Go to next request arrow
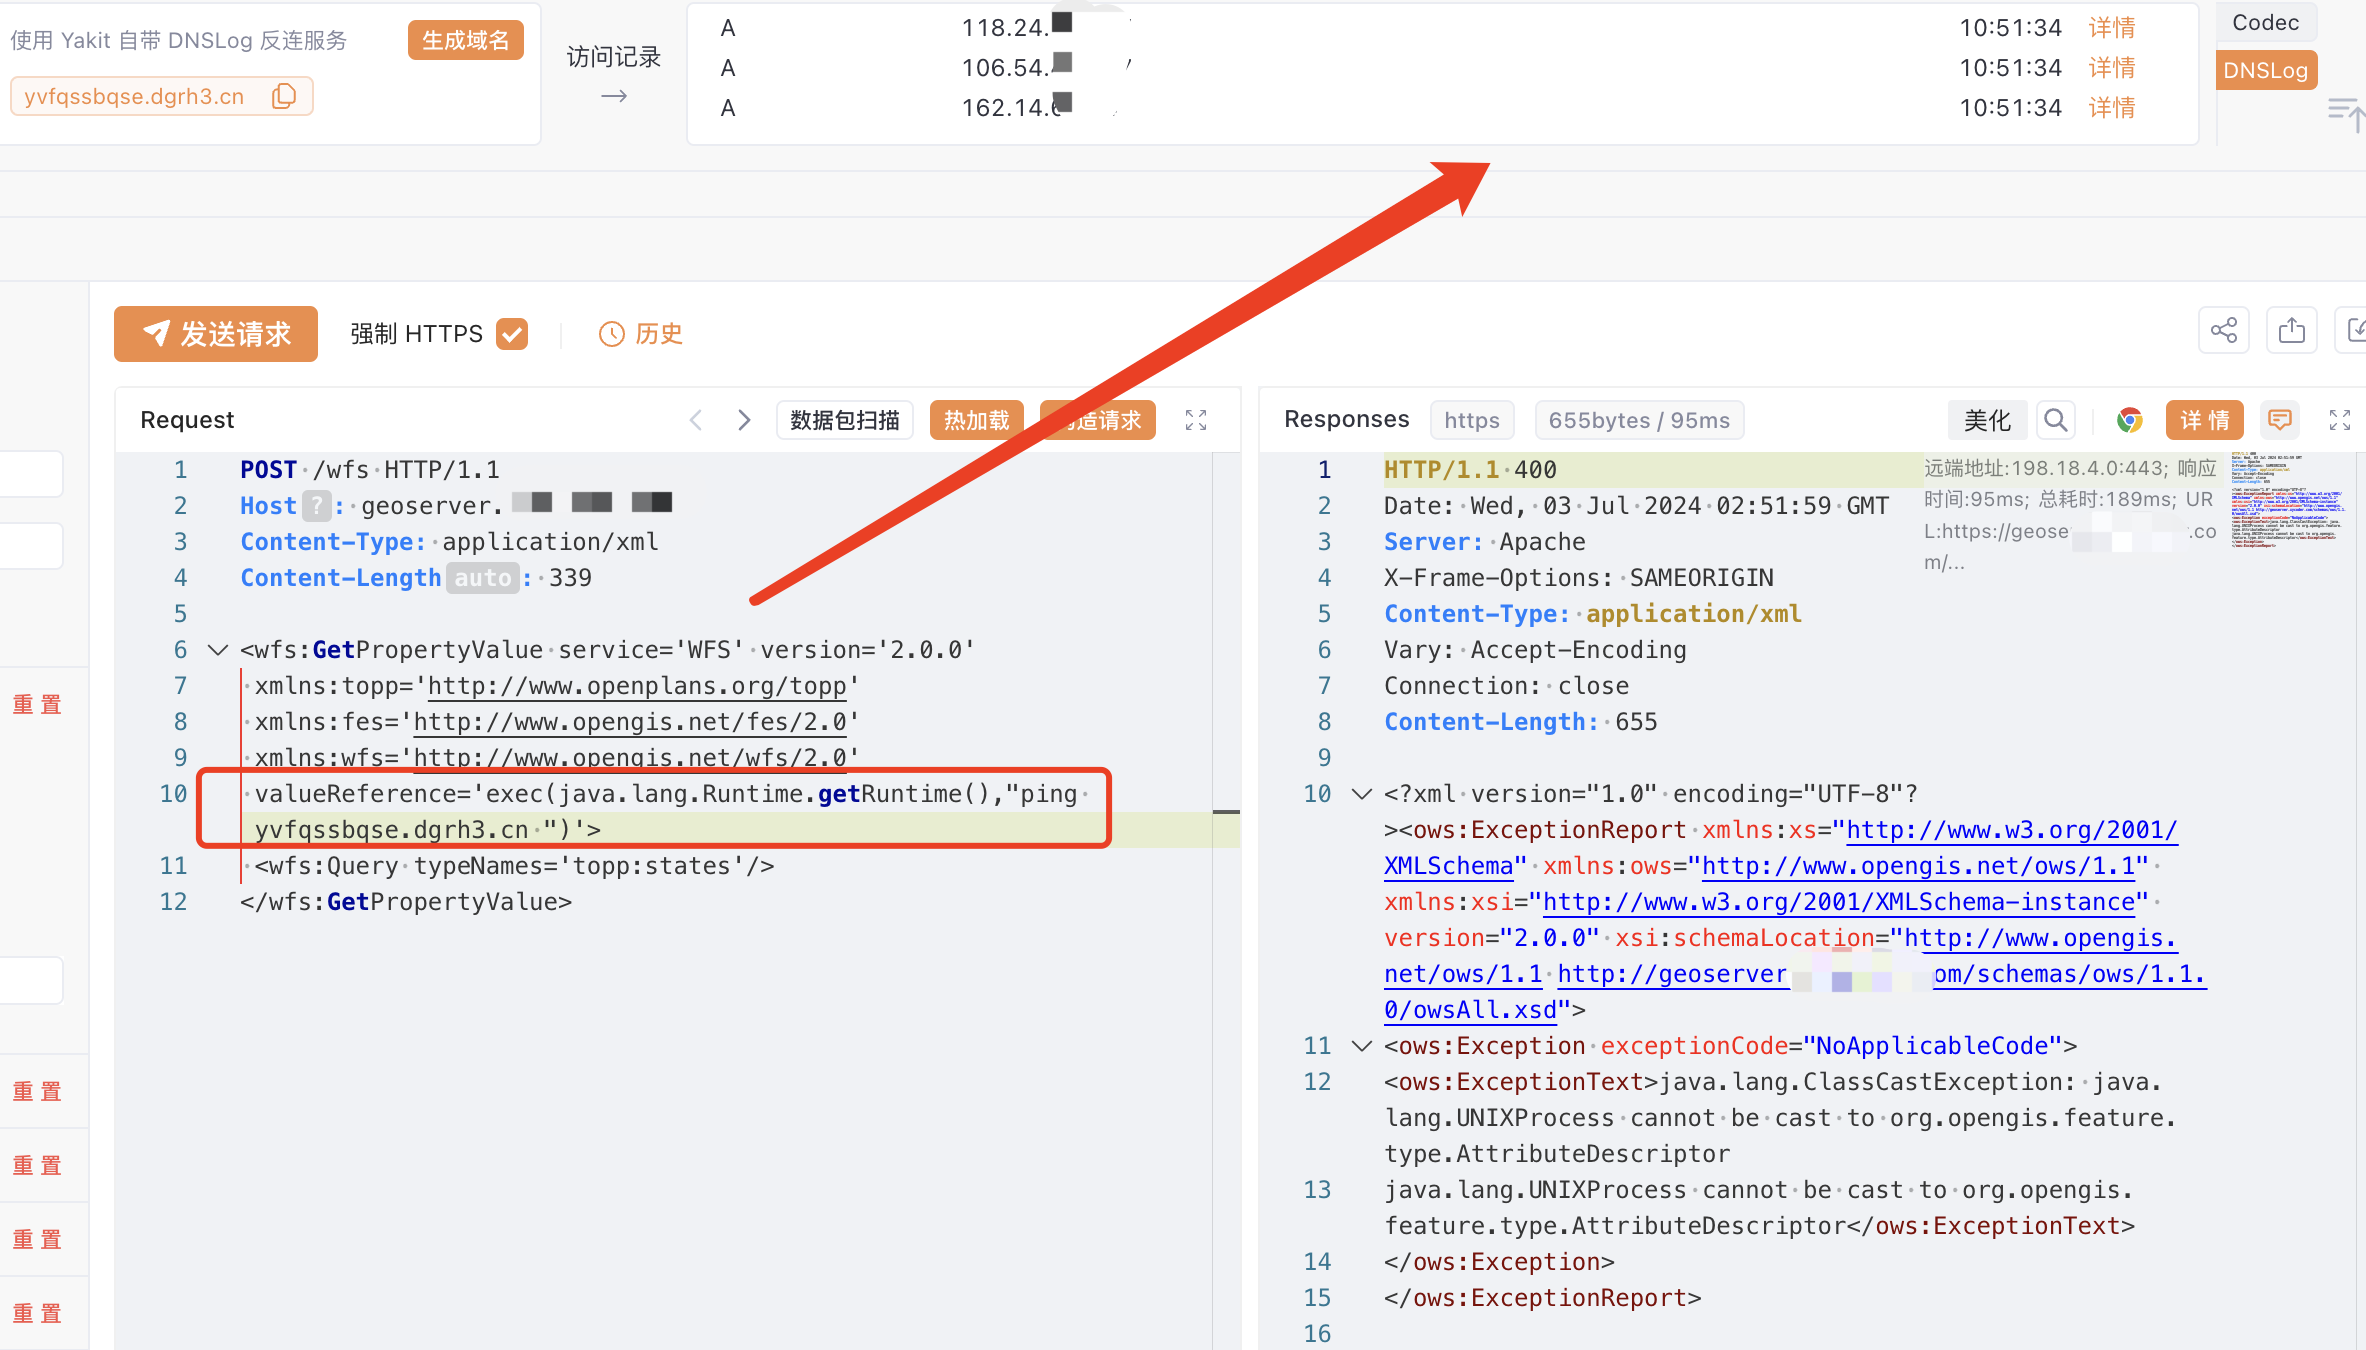Image resolution: width=2366 pixels, height=1350 pixels. pyautogui.click(x=743, y=420)
